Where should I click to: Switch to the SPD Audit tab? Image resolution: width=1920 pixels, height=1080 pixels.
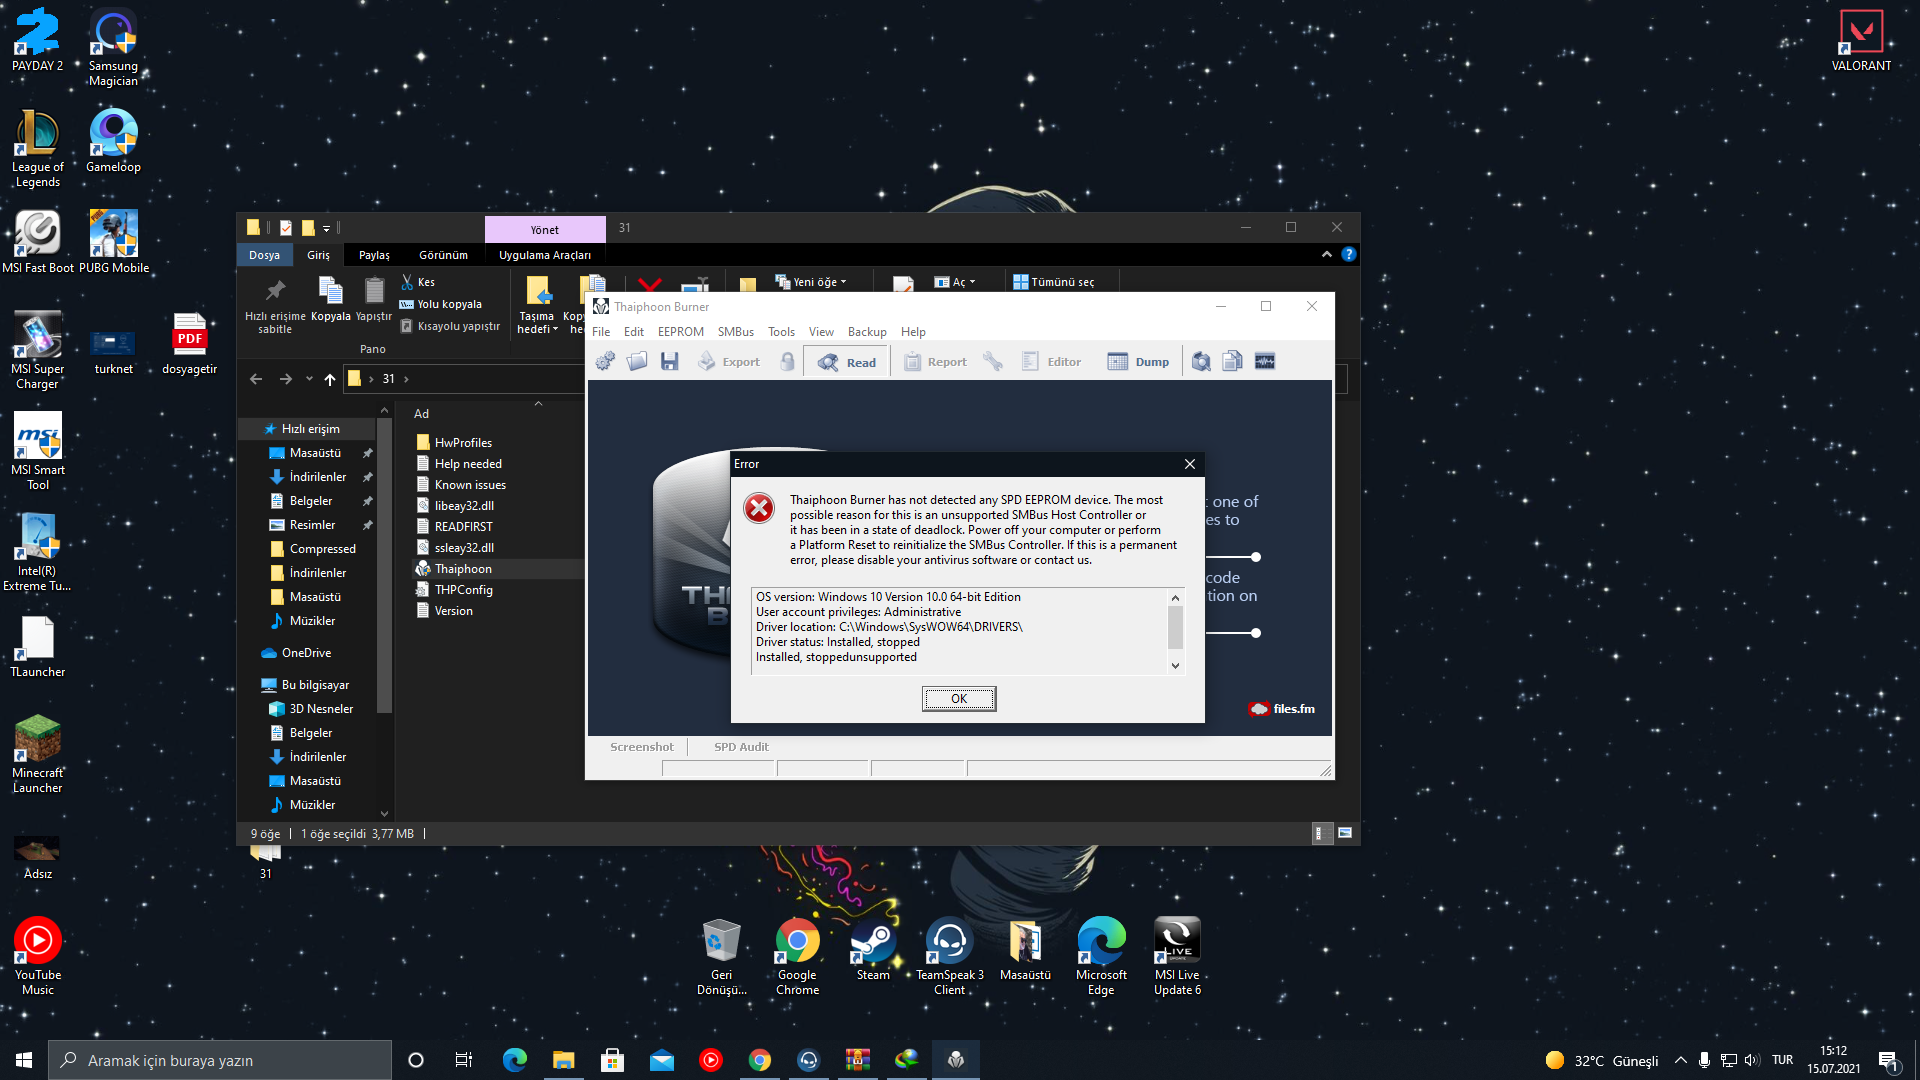tap(741, 747)
